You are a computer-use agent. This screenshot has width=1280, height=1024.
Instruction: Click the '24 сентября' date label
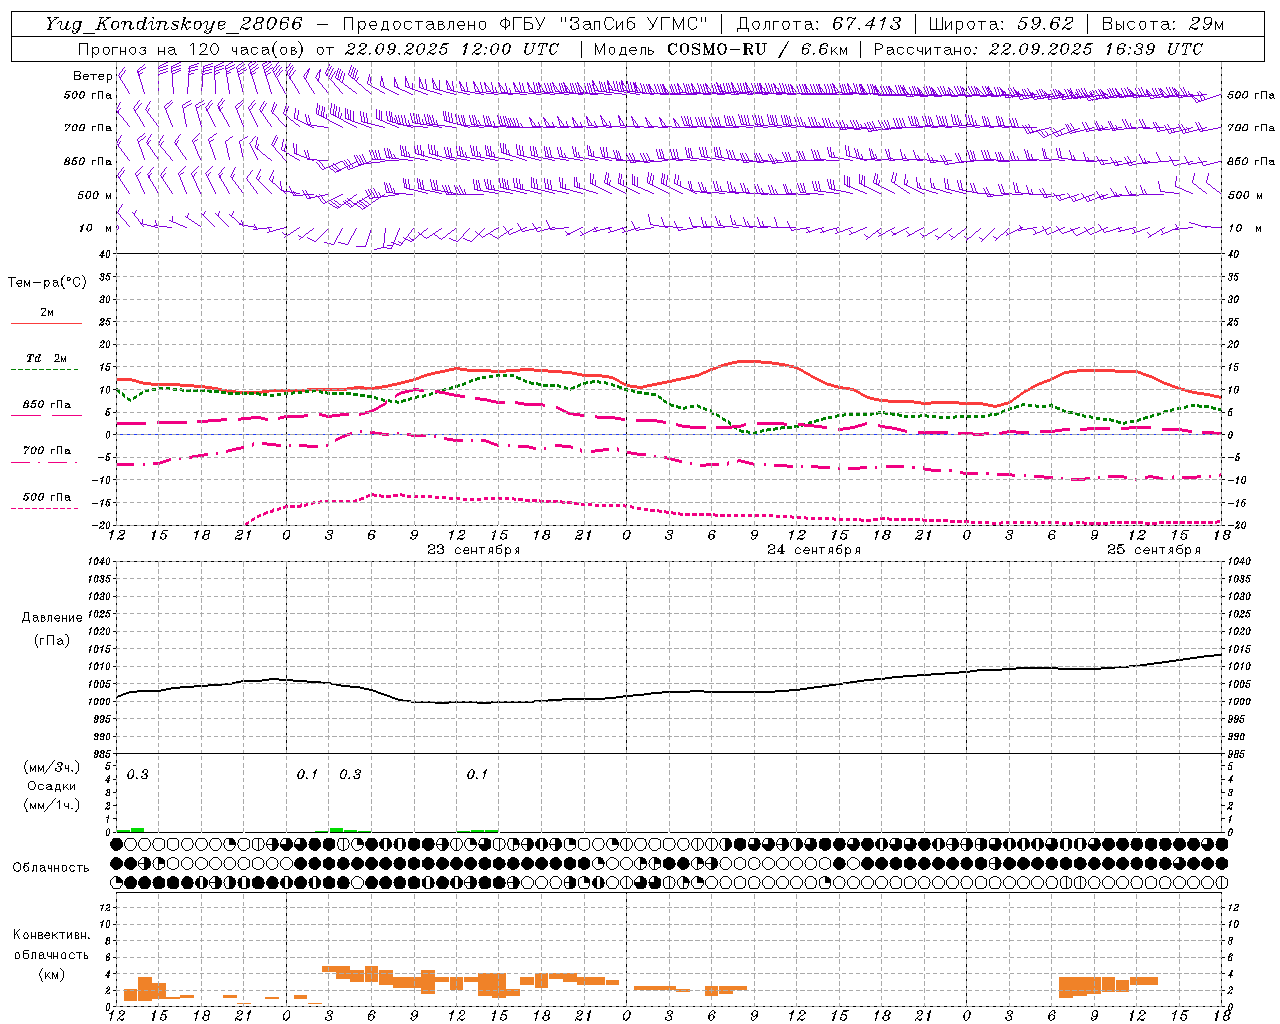[x=813, y=550]
